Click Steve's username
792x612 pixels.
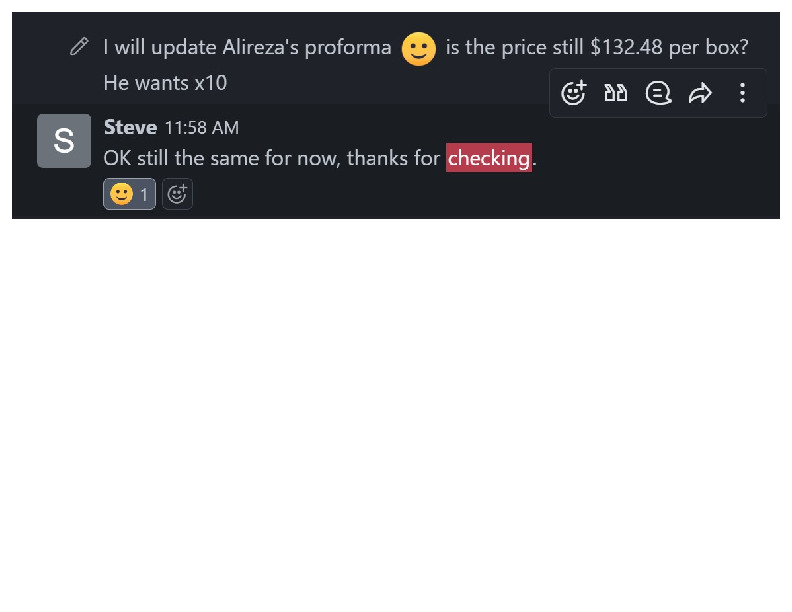pyautogui.click(x=130, y=127)
